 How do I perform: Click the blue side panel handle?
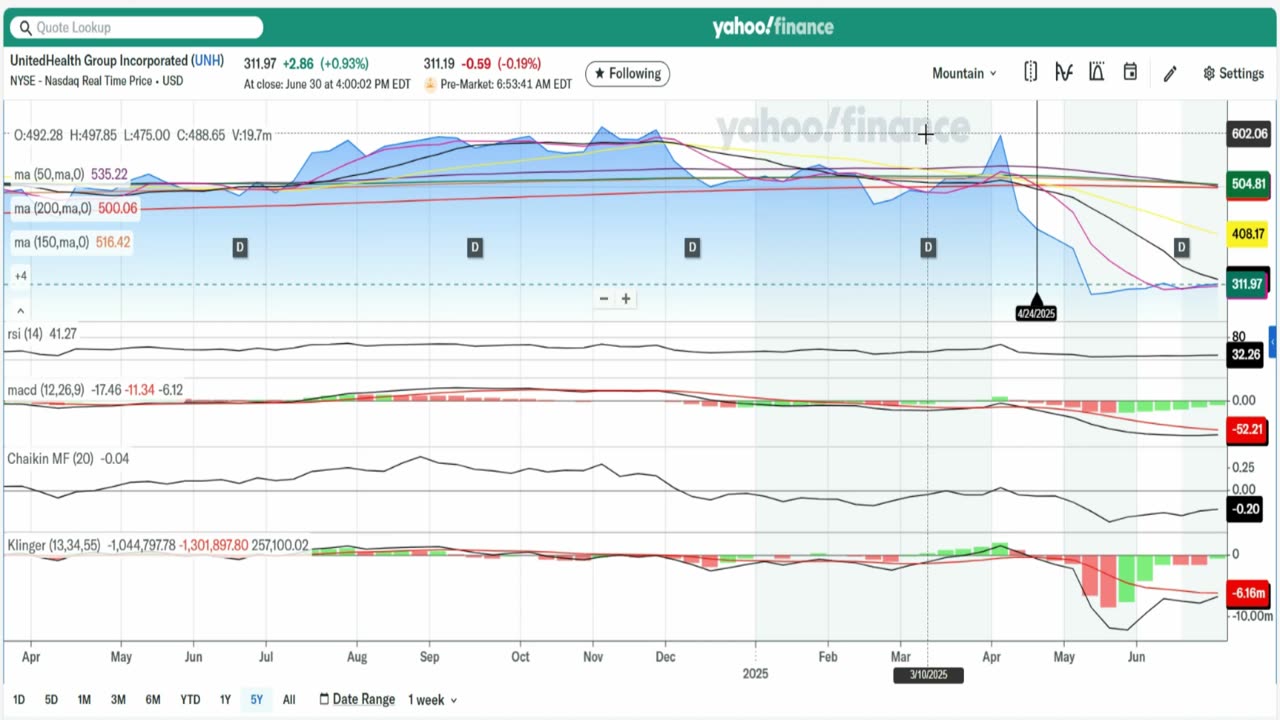pyautogui.click(x=1273, y=342)
